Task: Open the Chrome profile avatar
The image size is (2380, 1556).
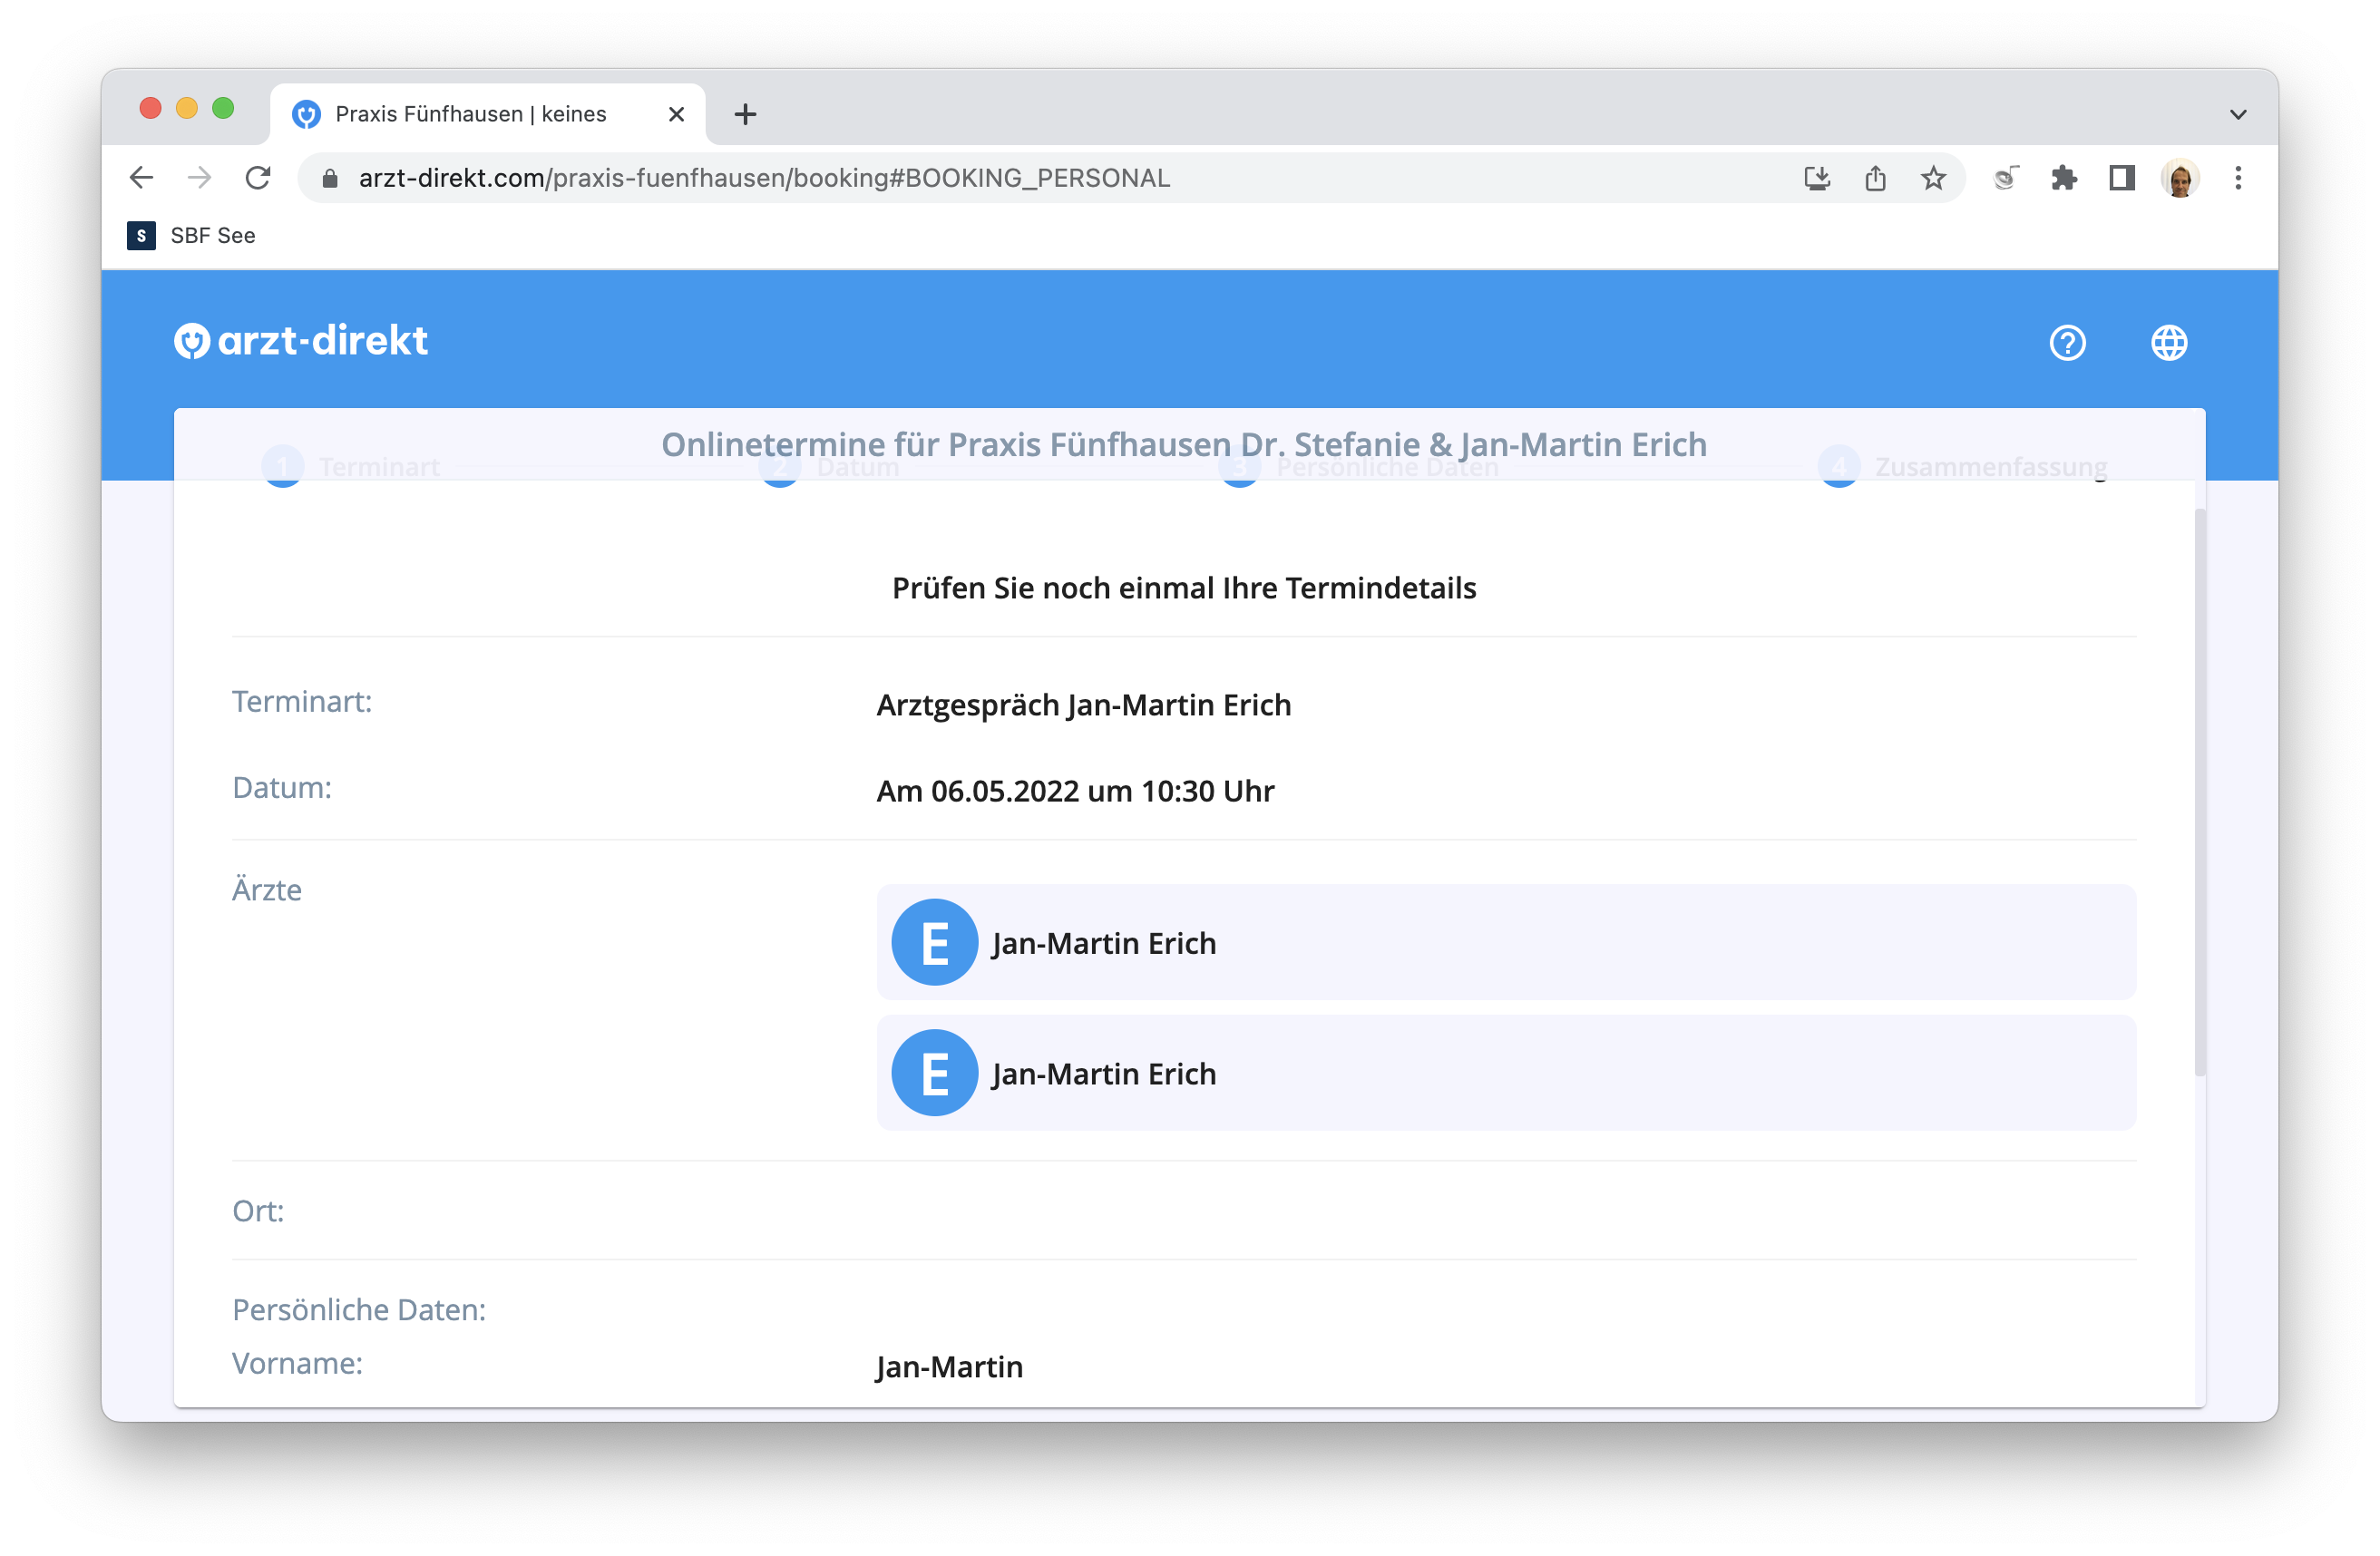Action: 2180,178
